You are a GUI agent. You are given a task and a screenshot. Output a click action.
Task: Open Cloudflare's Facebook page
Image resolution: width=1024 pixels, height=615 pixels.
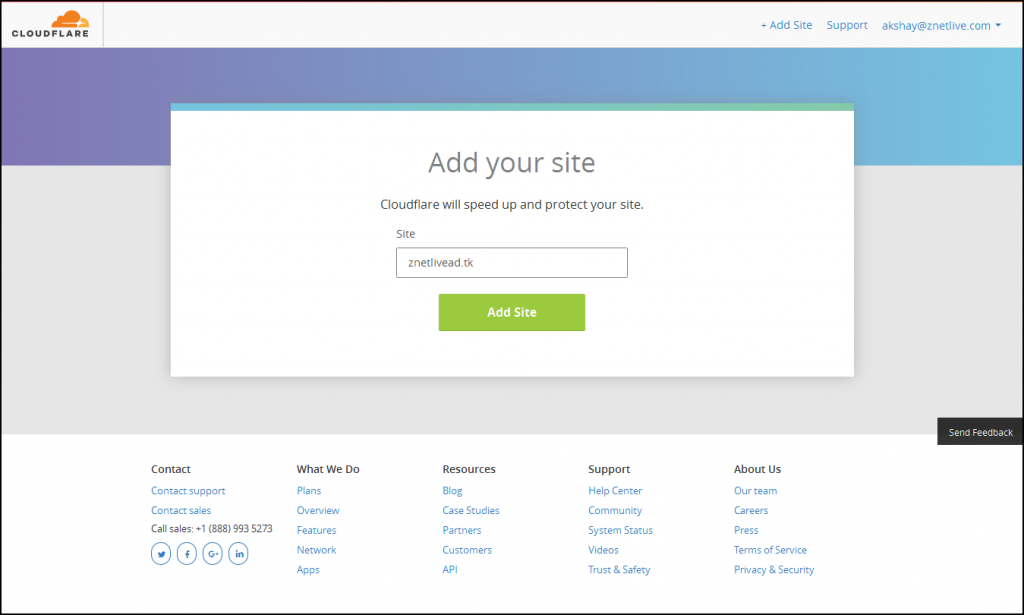187,553
